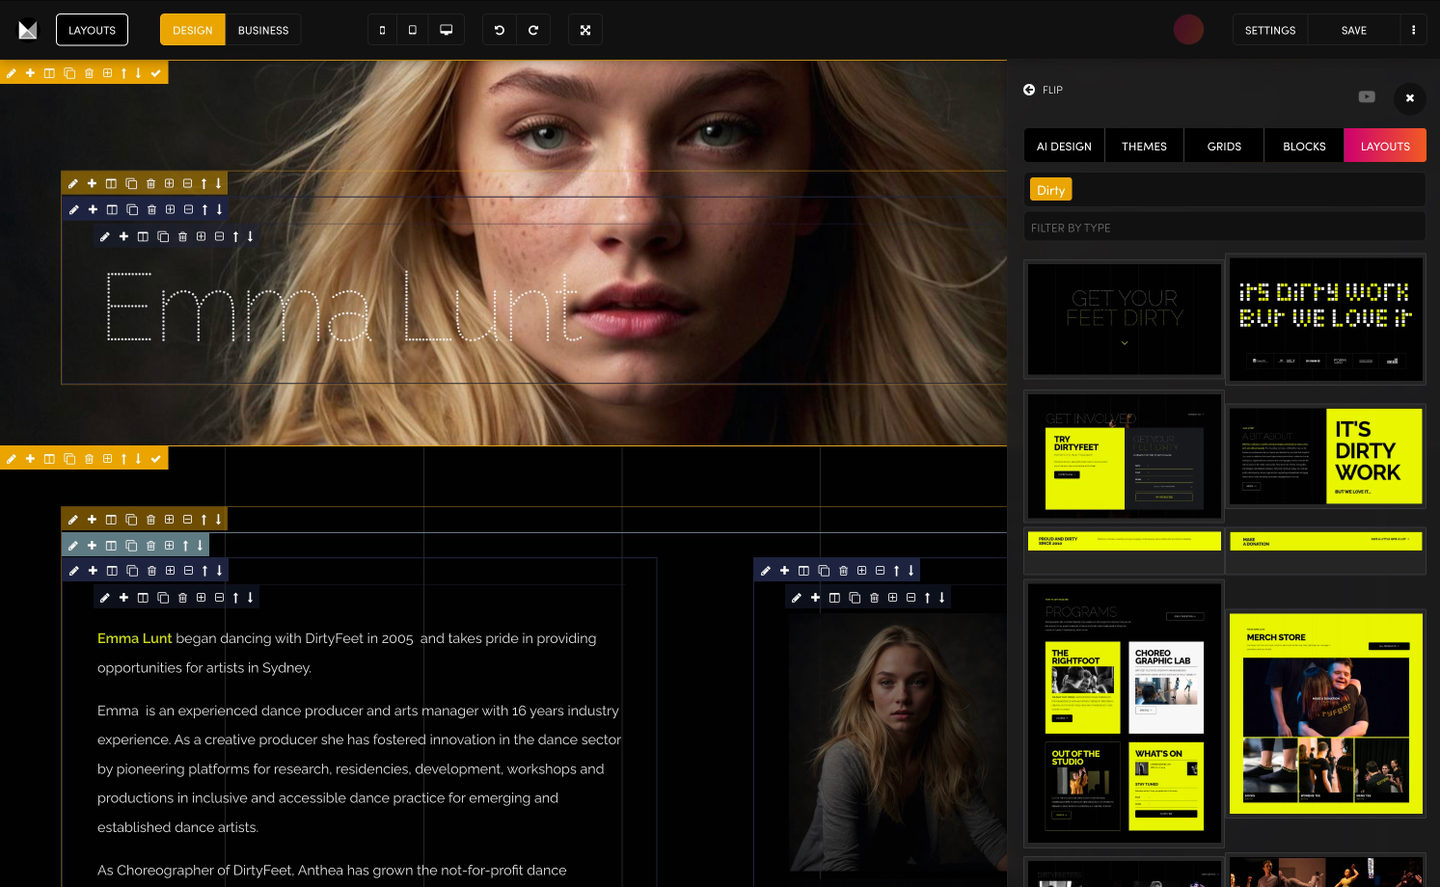Click the dark red color circle
The height and width of the screenshot is (887, 1440).
pos(1188,30)
